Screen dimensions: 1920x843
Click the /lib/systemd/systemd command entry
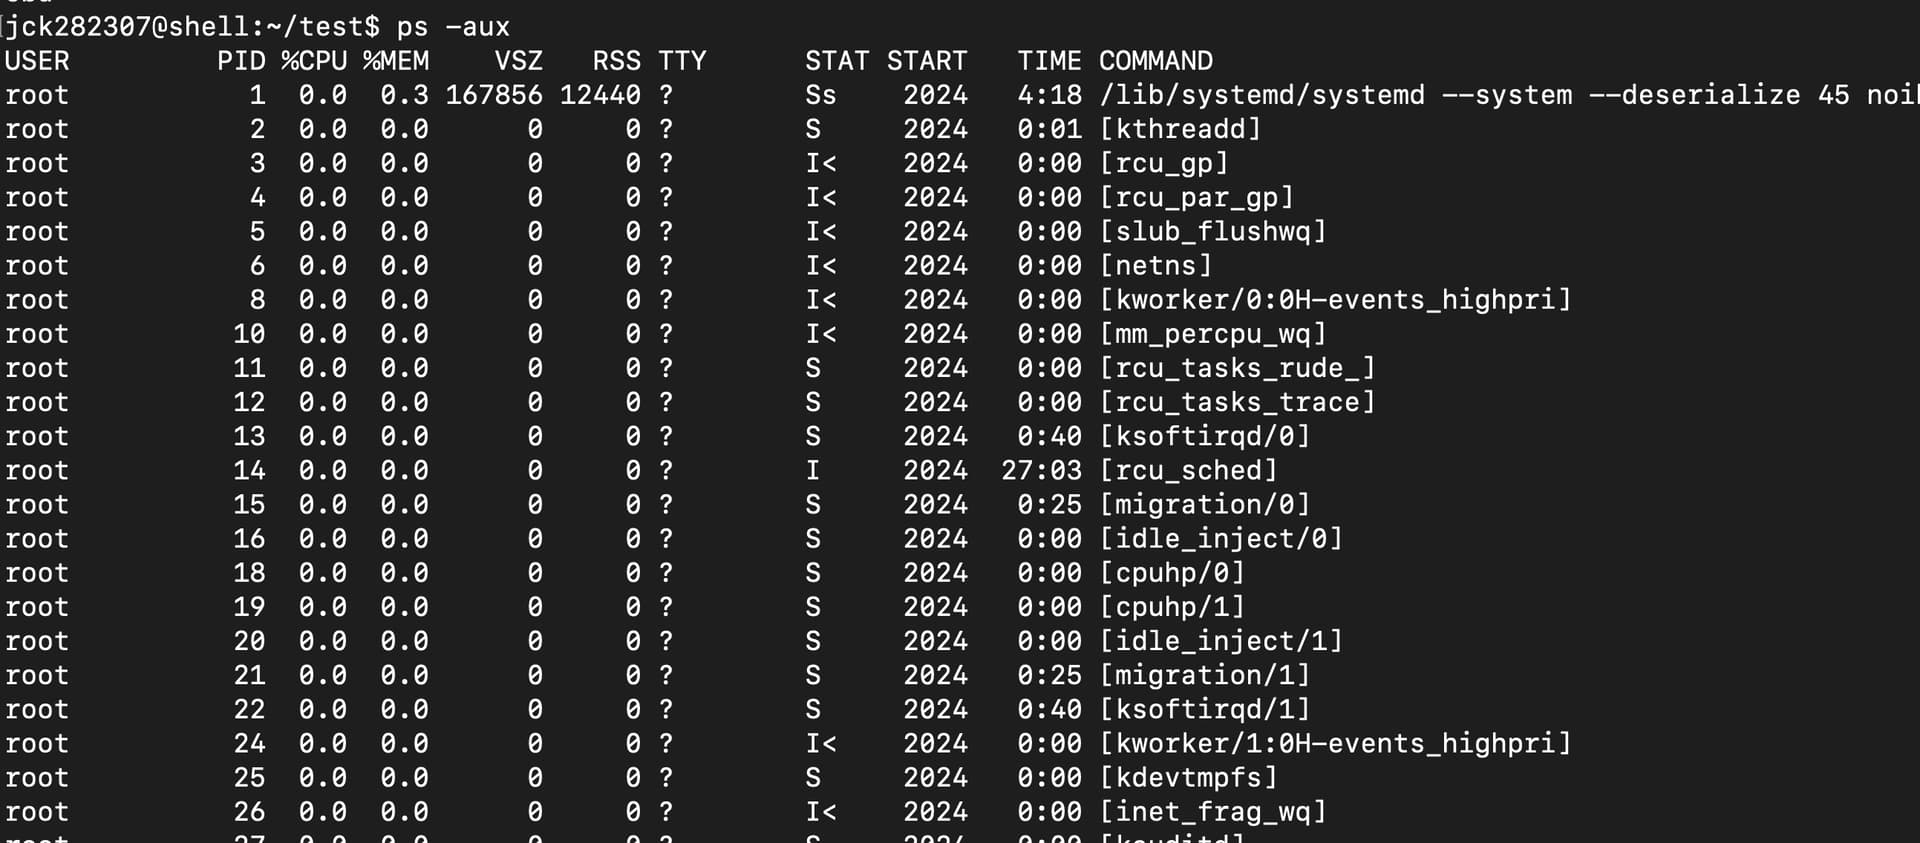[1262, 95]
